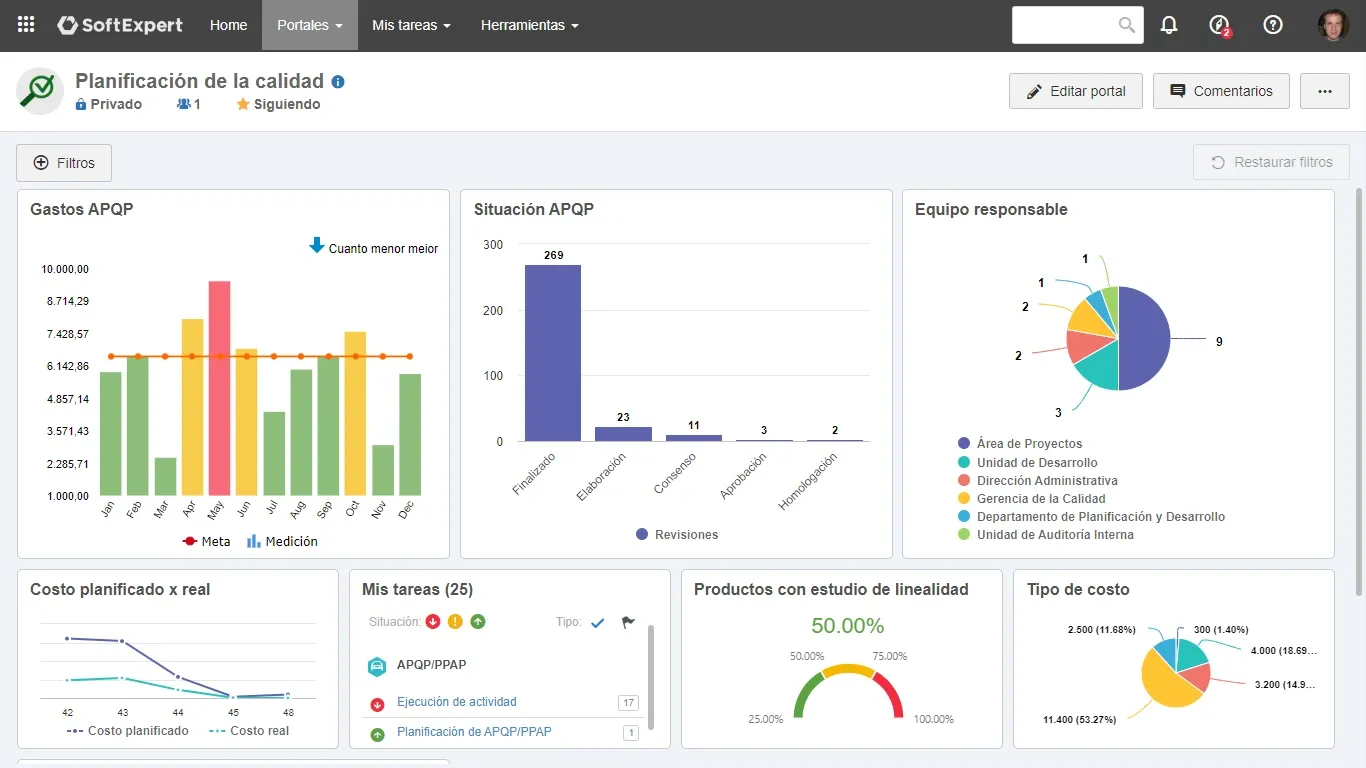Open the apps grid launcher

(26, 25)
